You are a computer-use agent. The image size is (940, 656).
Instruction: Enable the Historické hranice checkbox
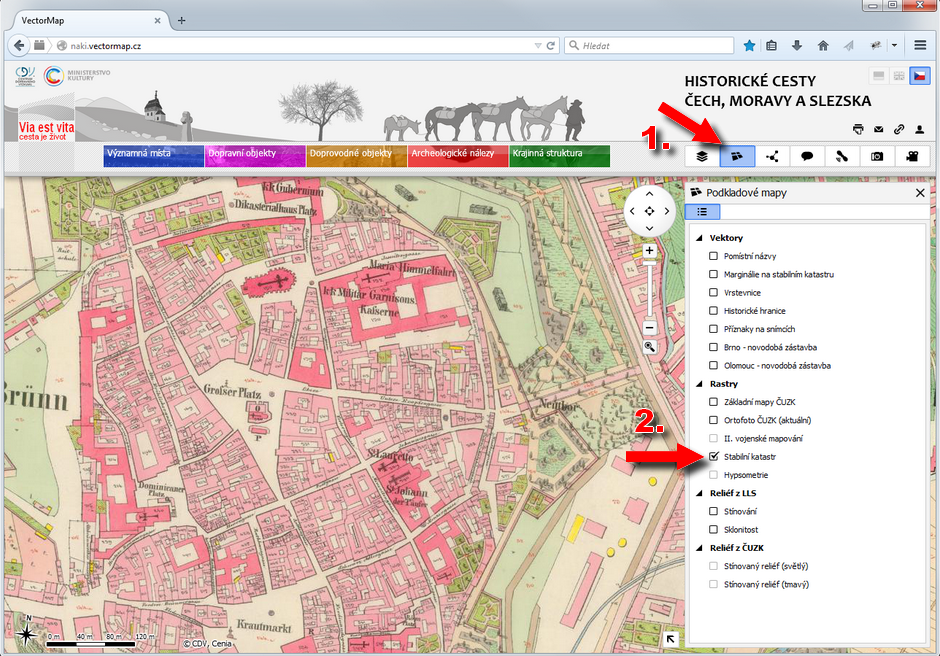(713, 311)
